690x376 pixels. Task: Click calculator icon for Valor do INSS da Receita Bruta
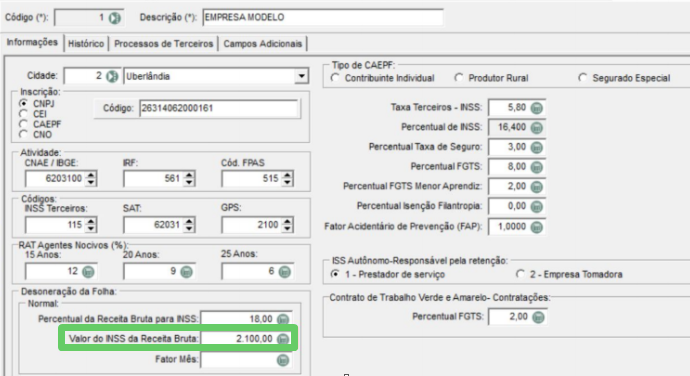[283, 339]
